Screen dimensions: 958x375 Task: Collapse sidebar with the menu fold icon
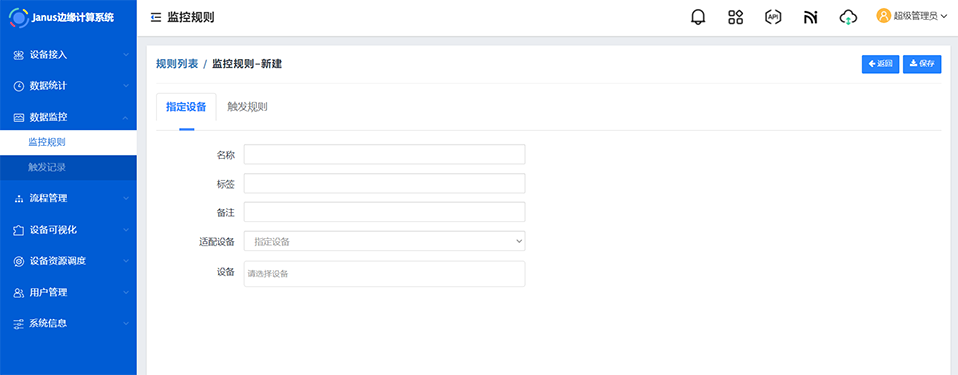tap(156, 18)
